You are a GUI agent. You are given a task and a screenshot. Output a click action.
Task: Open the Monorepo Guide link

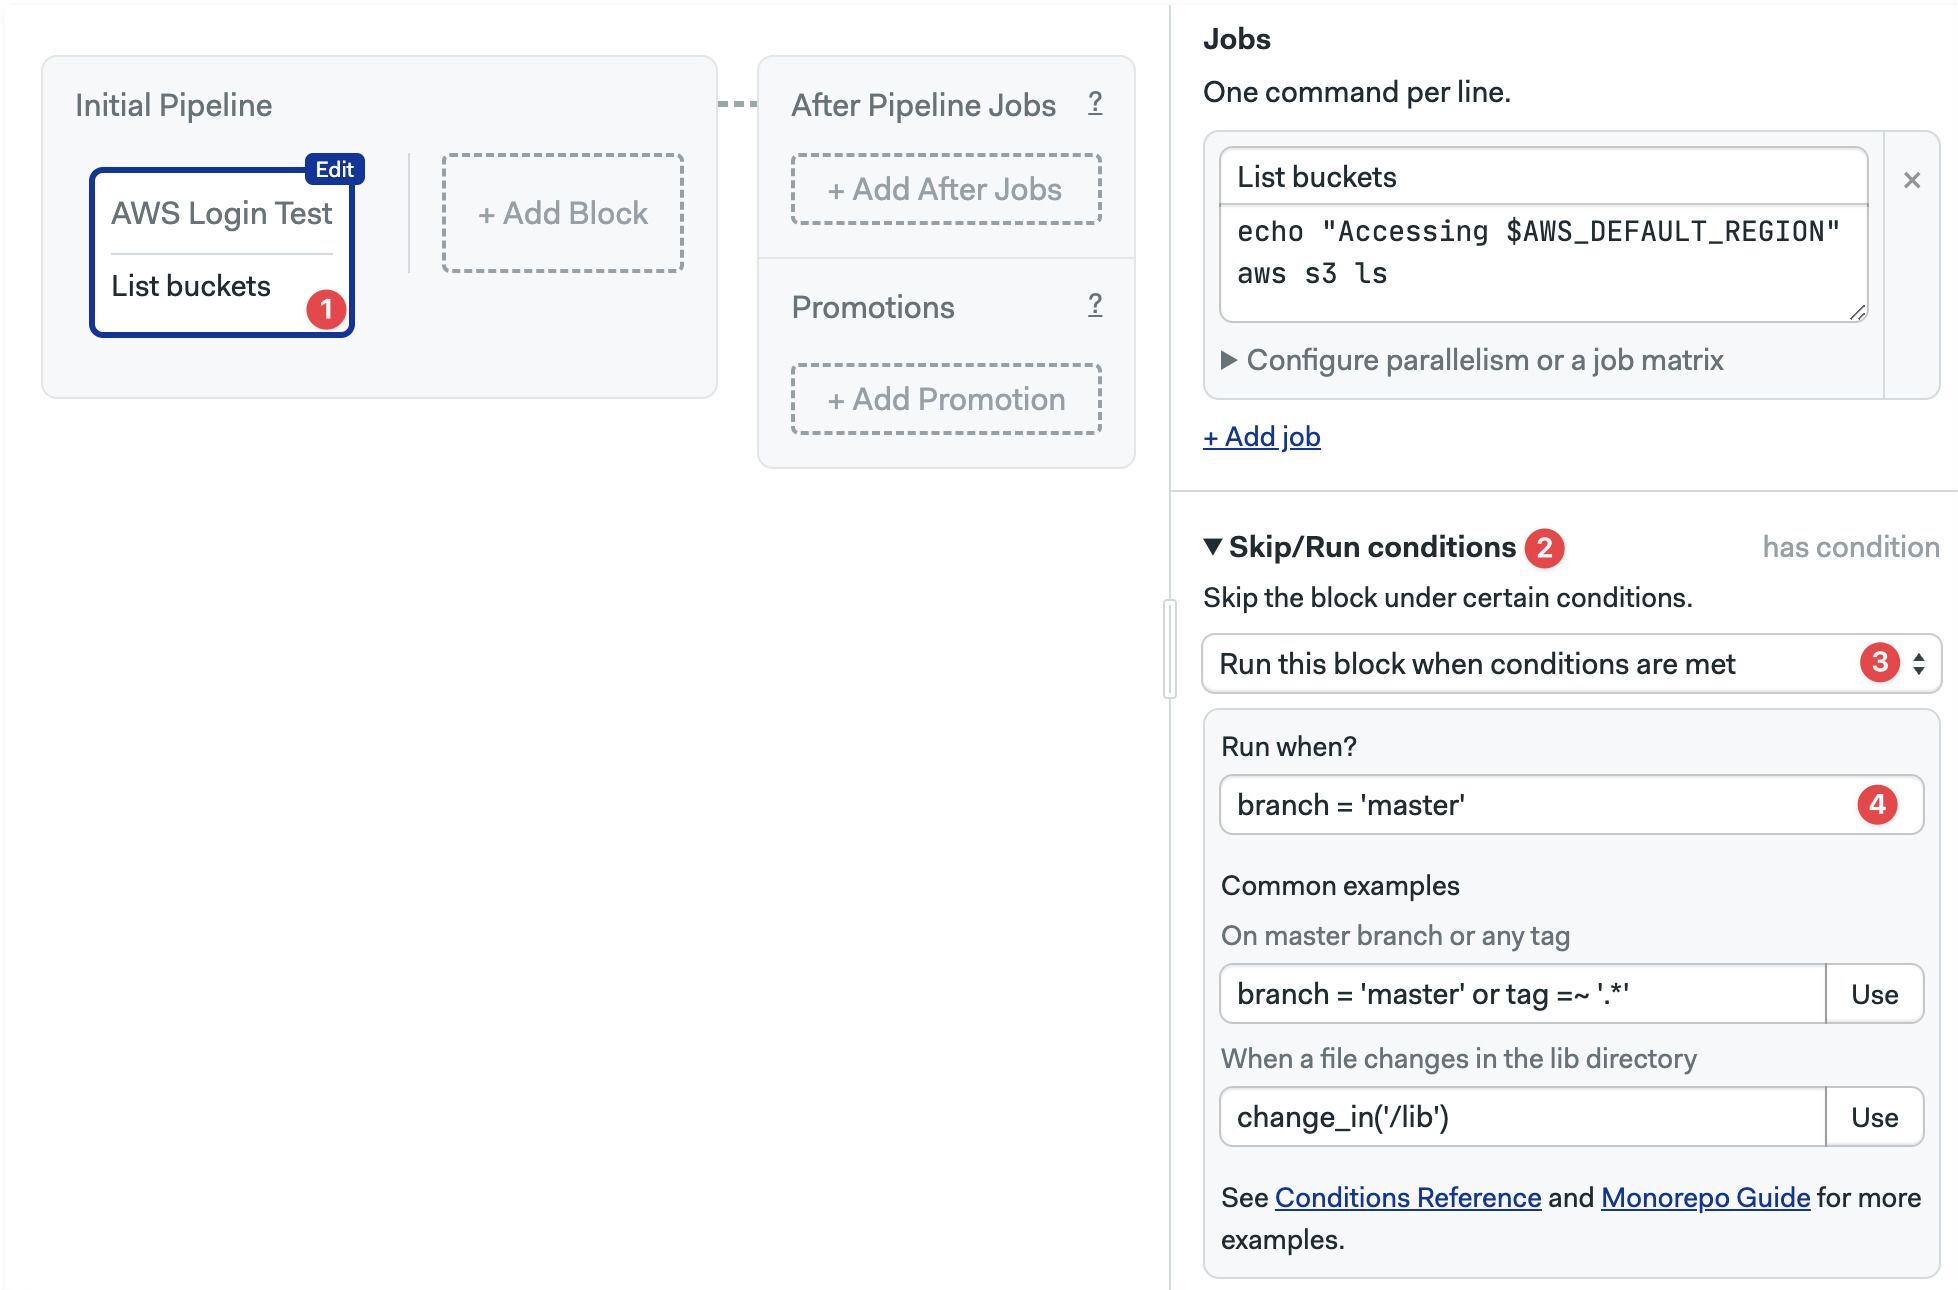tap(1705, 1198)
